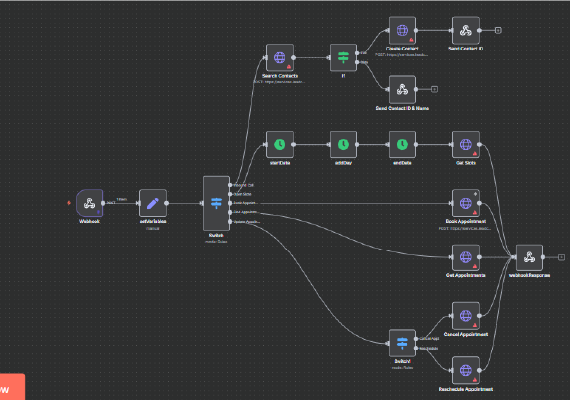570x400 pixels.
Task: Open the Switch1 node
Action: pos(402,343)
